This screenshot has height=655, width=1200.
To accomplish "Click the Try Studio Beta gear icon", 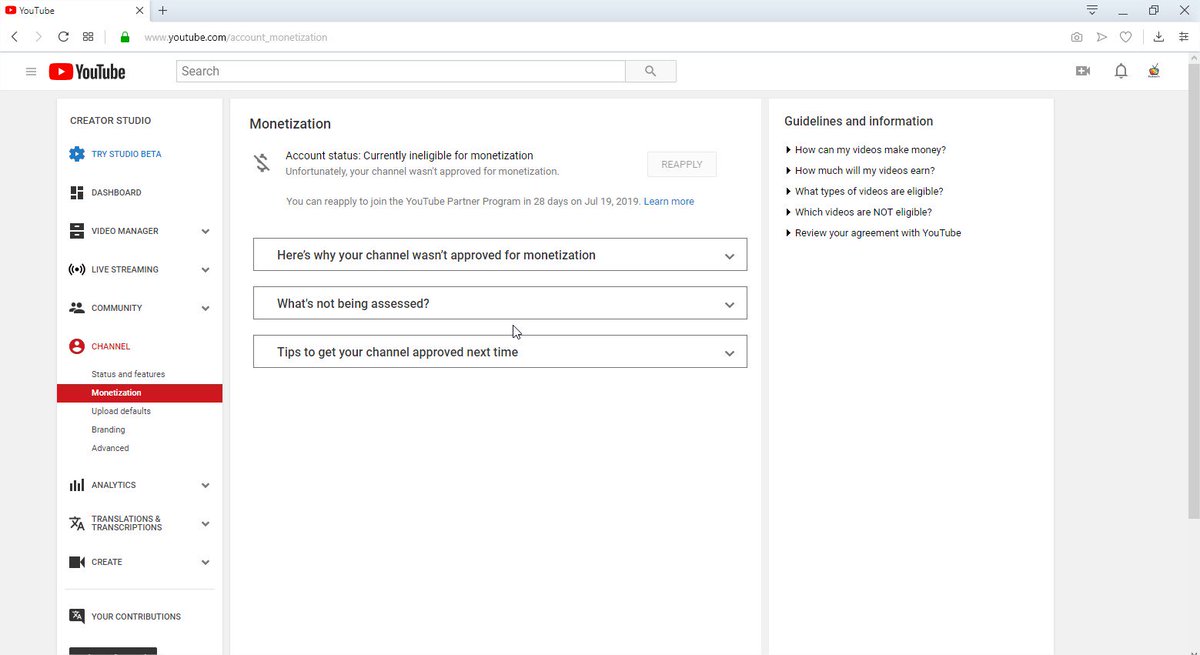I will [77, 154].
